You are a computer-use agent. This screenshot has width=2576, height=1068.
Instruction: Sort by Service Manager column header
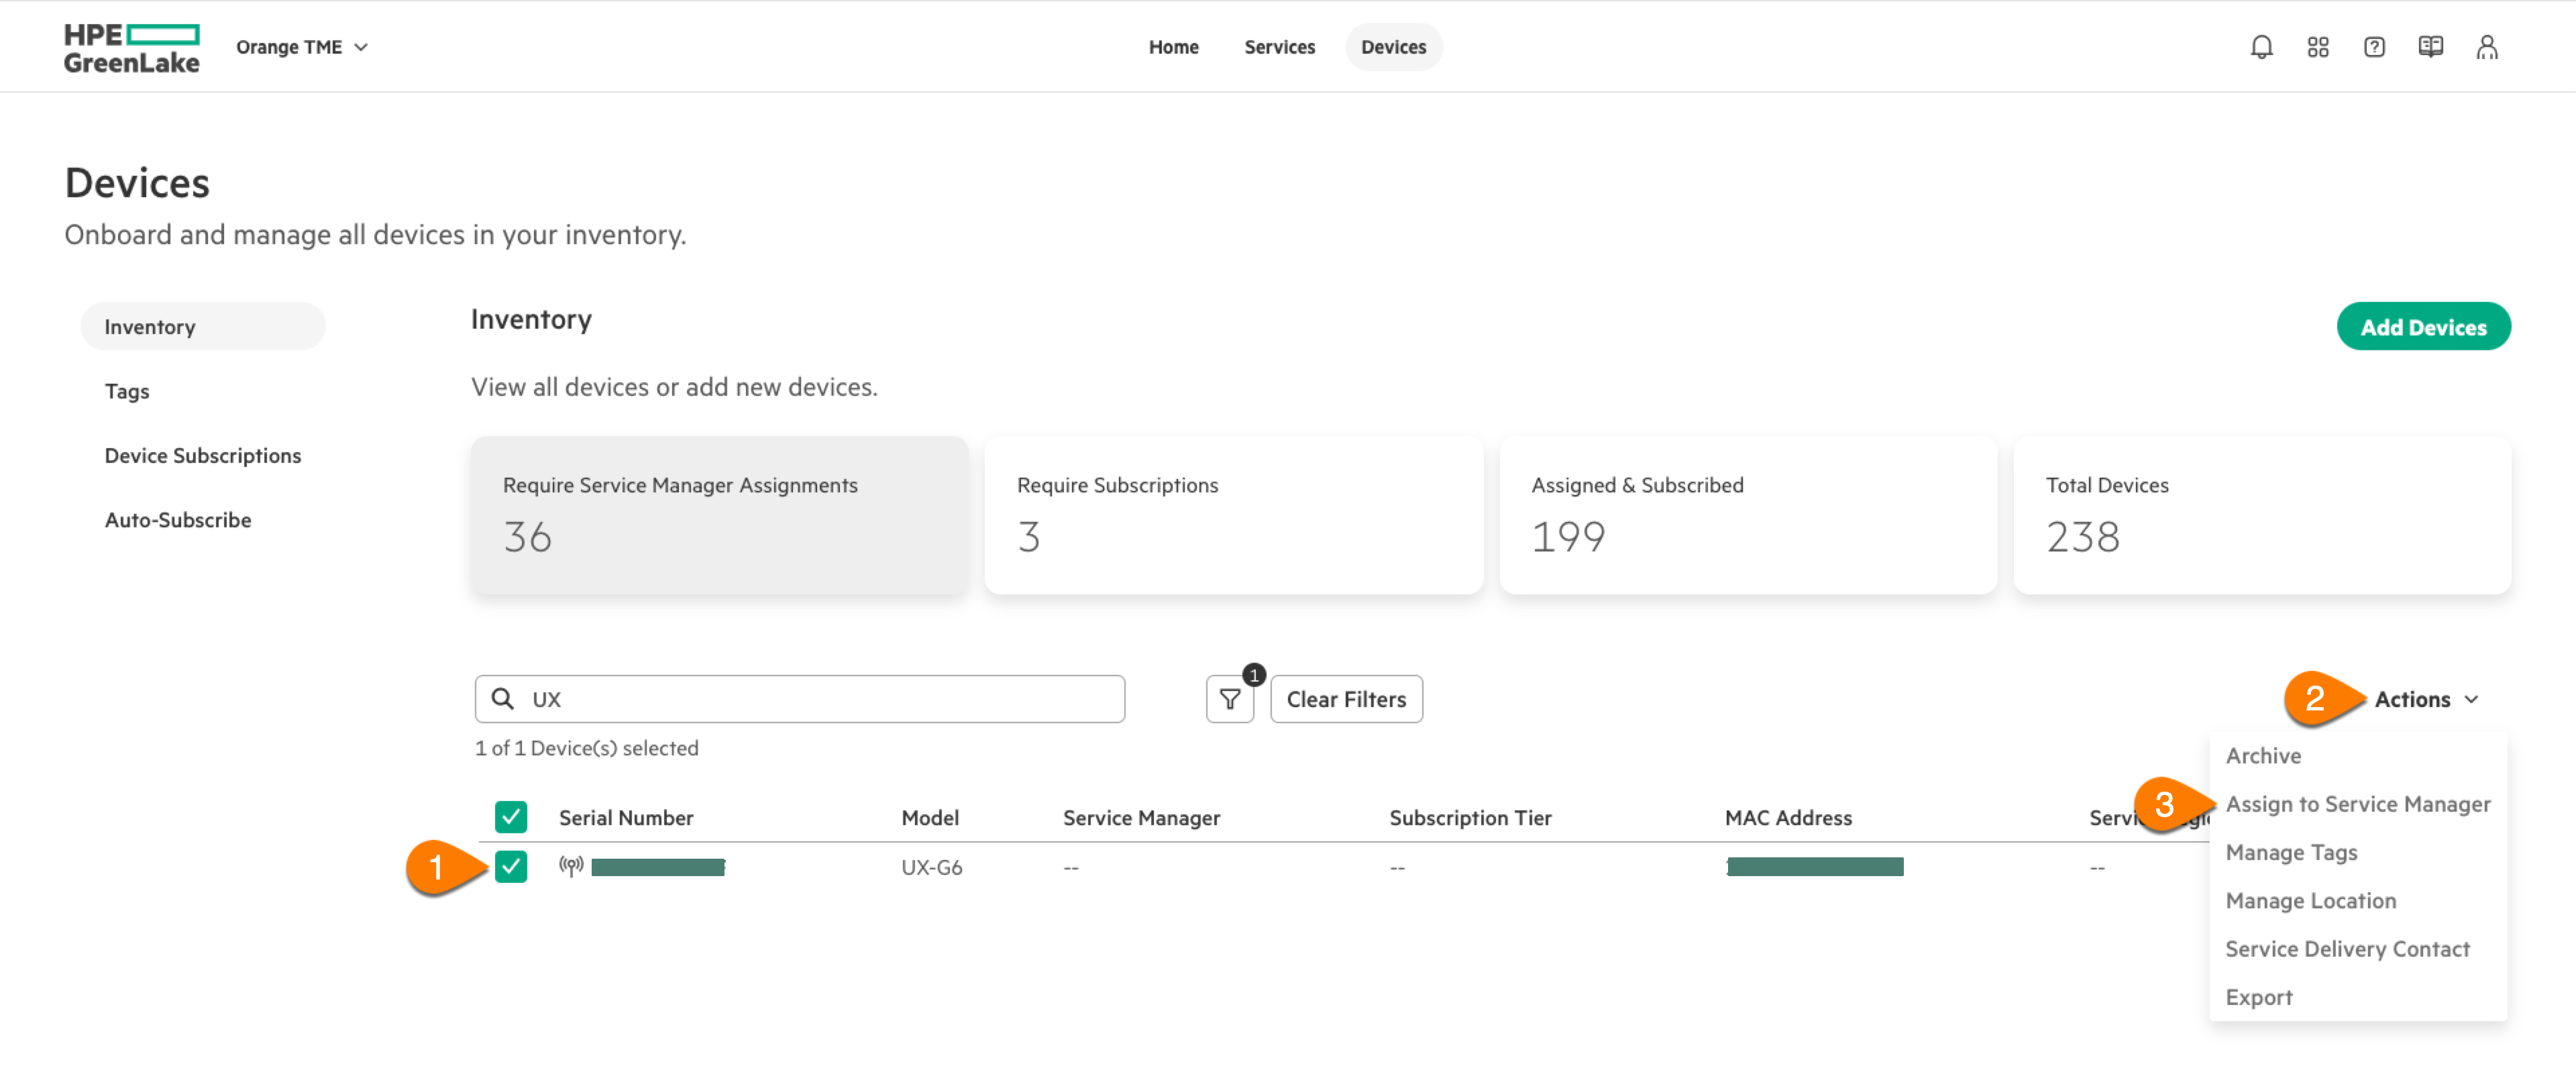(x=1141, y=818)
